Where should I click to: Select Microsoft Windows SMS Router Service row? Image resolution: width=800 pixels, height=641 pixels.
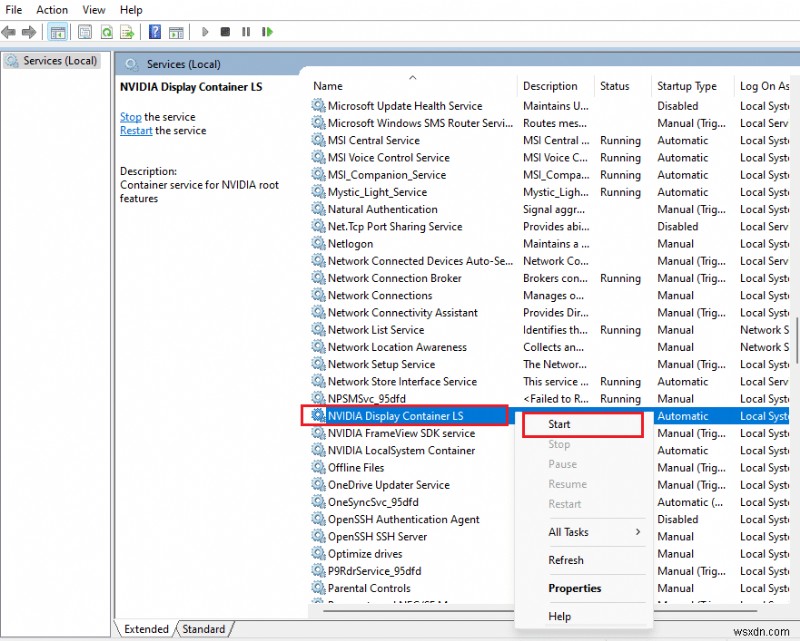click(549, 123)
